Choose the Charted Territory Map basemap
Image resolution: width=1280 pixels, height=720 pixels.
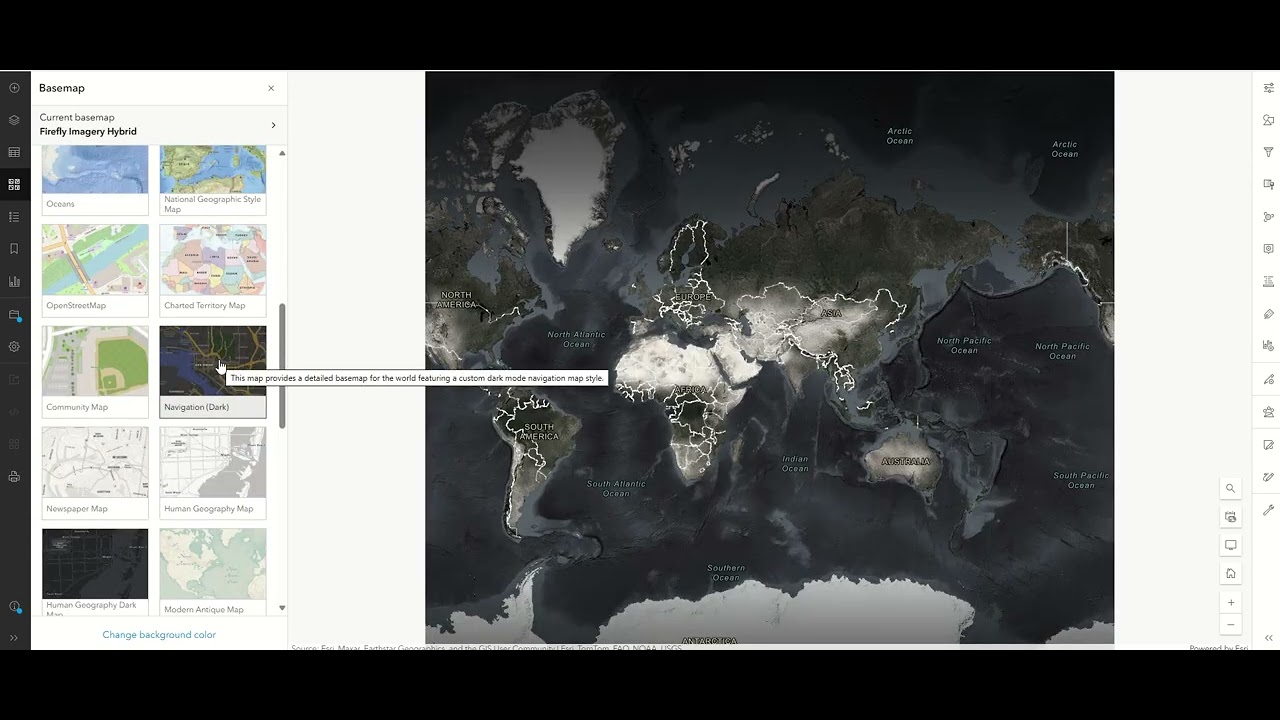pos(213,270)
